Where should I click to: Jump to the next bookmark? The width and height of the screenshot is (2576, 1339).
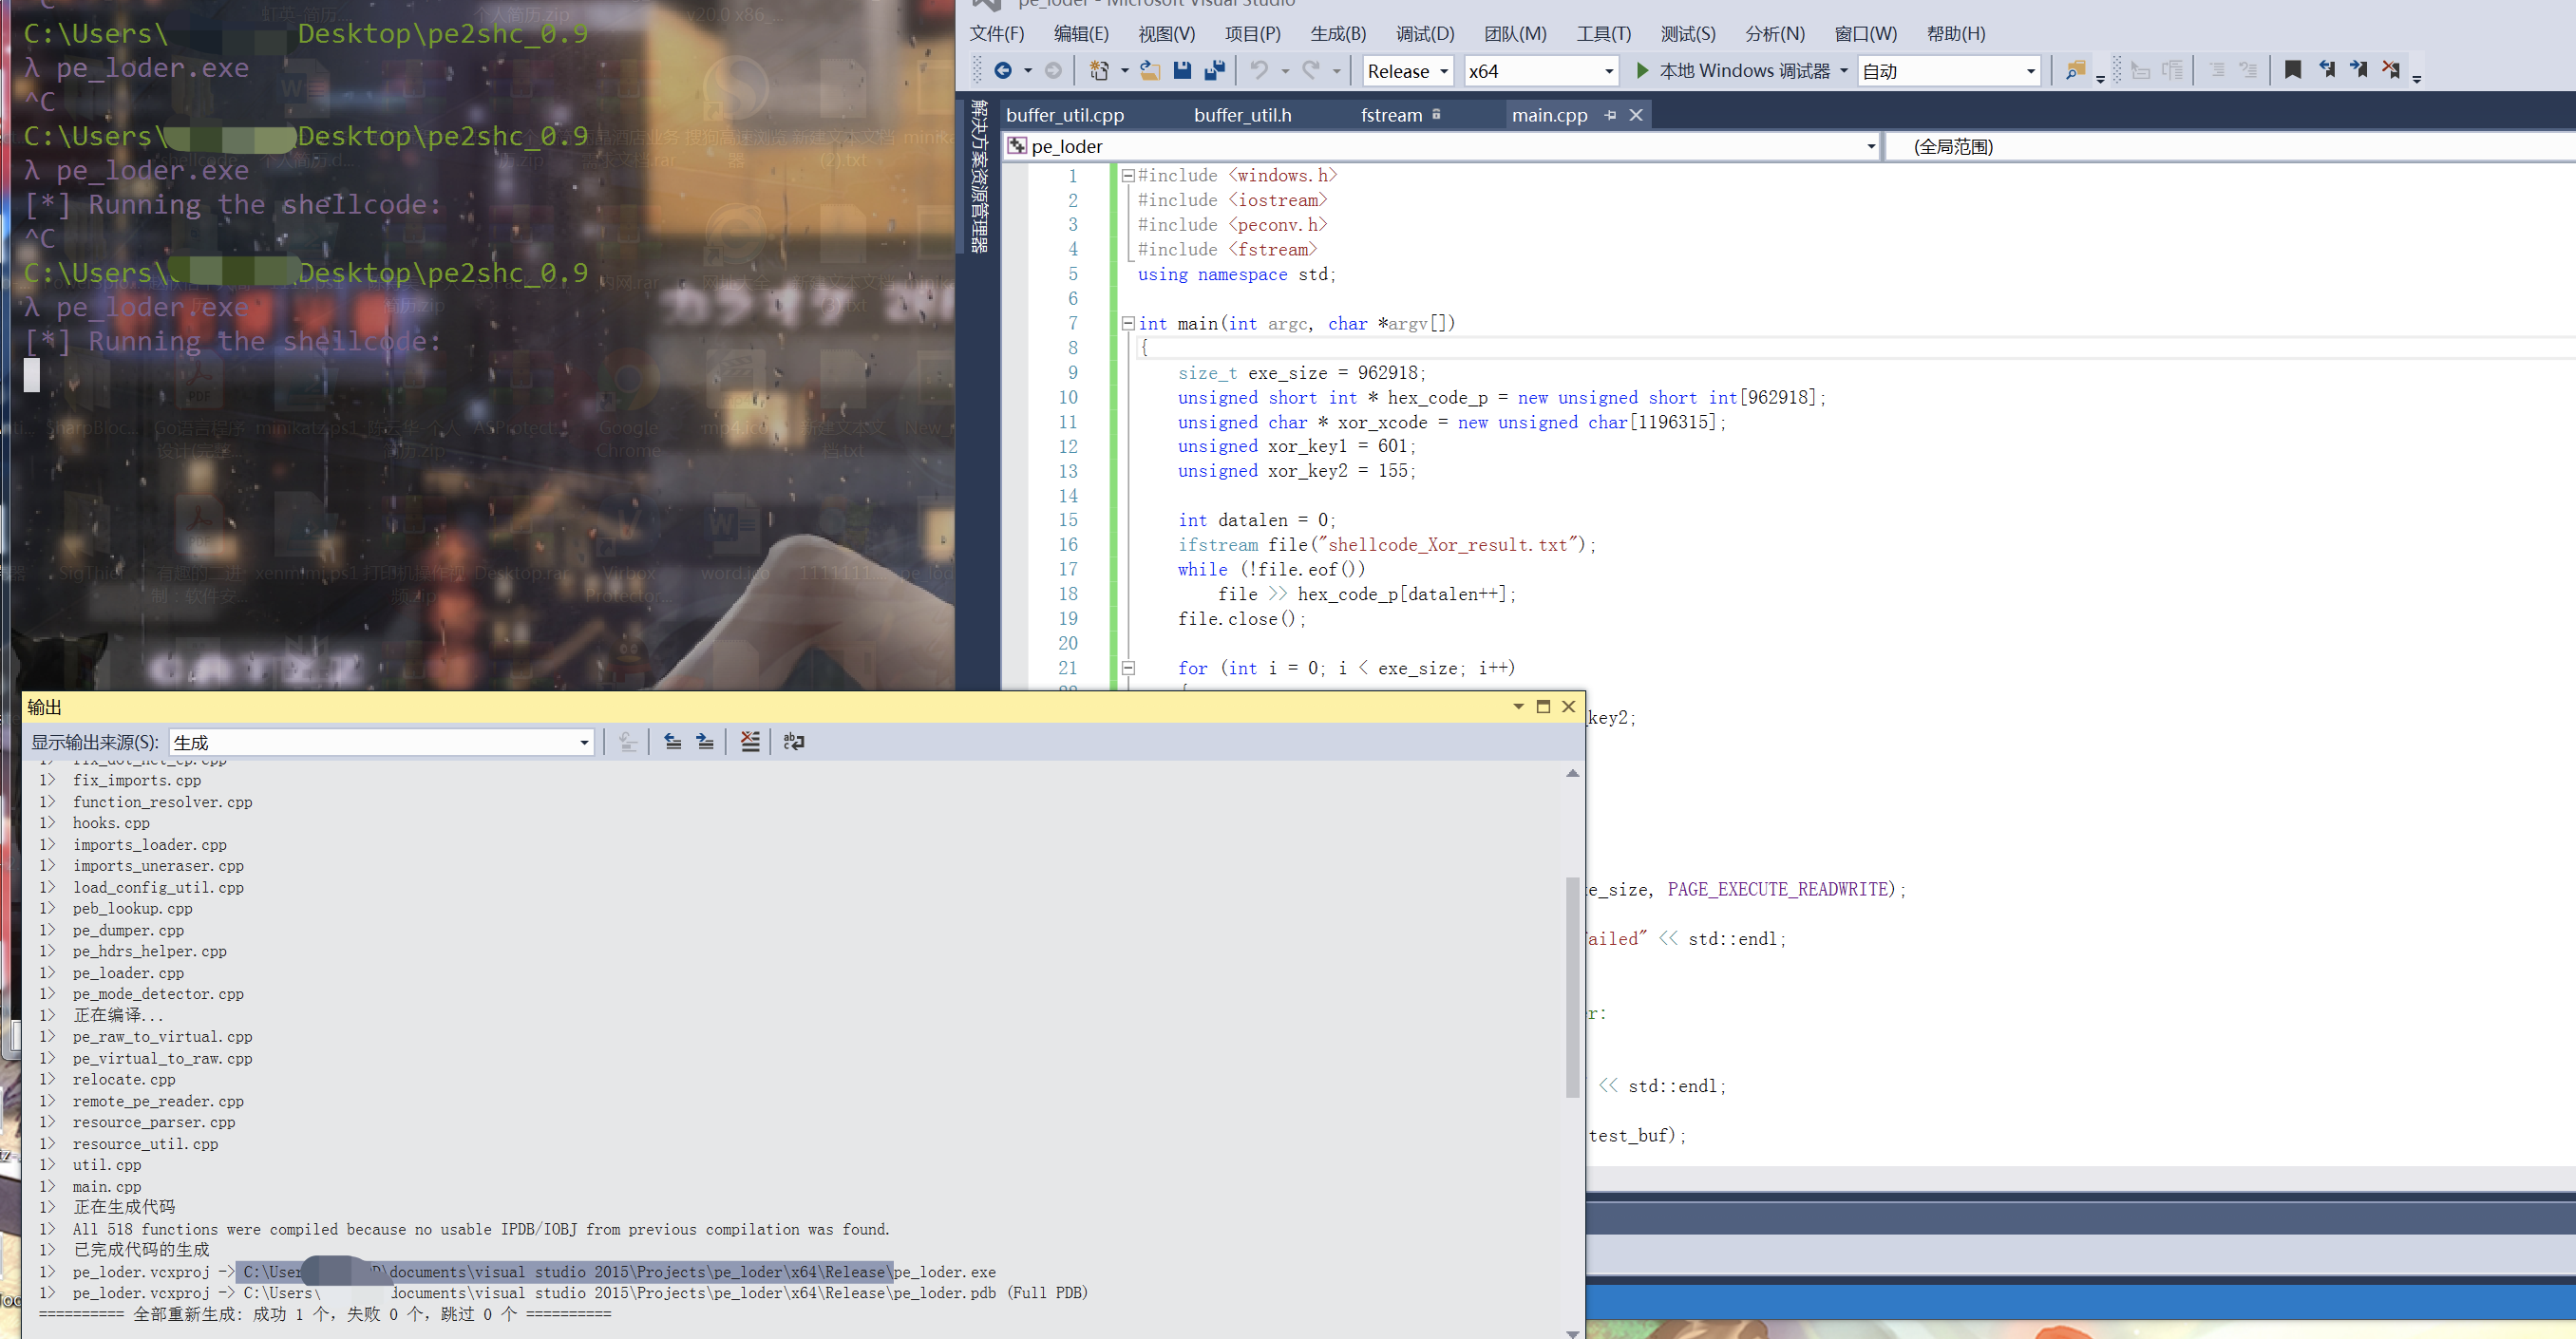(x=2361, y=69)
